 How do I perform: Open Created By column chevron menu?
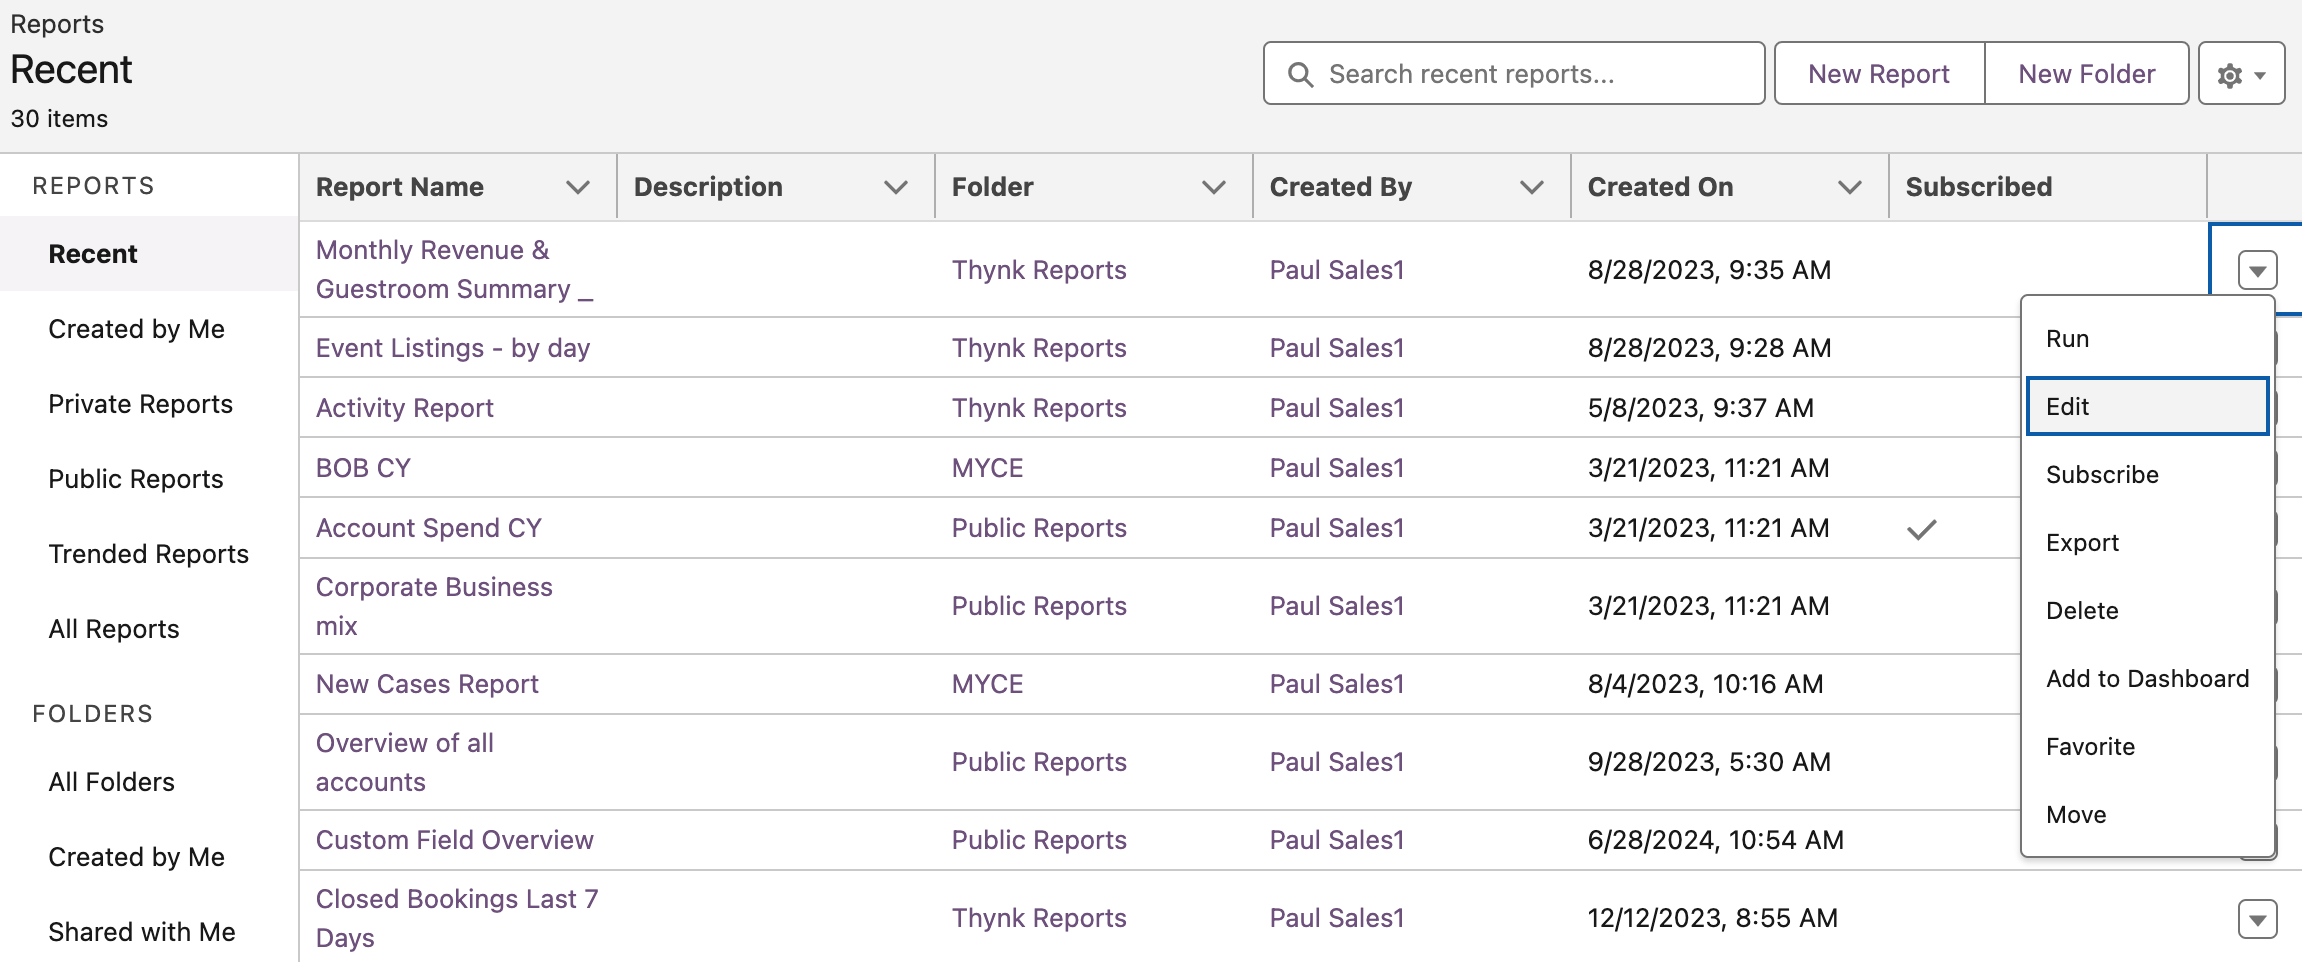coord(1531,187)
